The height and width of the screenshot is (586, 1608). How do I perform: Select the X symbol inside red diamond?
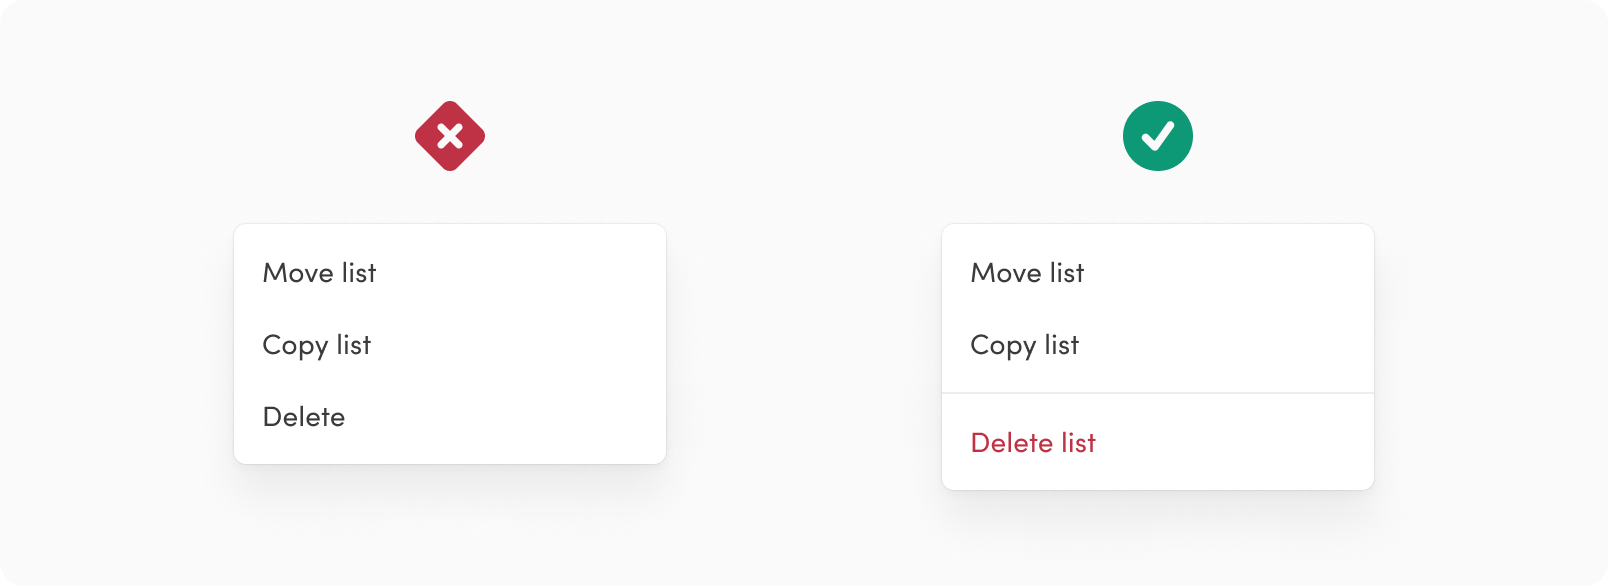(x=450, y=135)
